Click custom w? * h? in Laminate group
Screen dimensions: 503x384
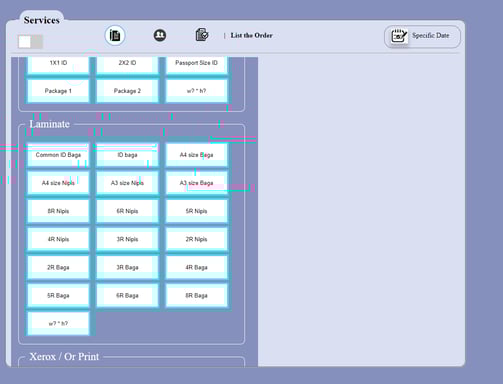[58, 323]
